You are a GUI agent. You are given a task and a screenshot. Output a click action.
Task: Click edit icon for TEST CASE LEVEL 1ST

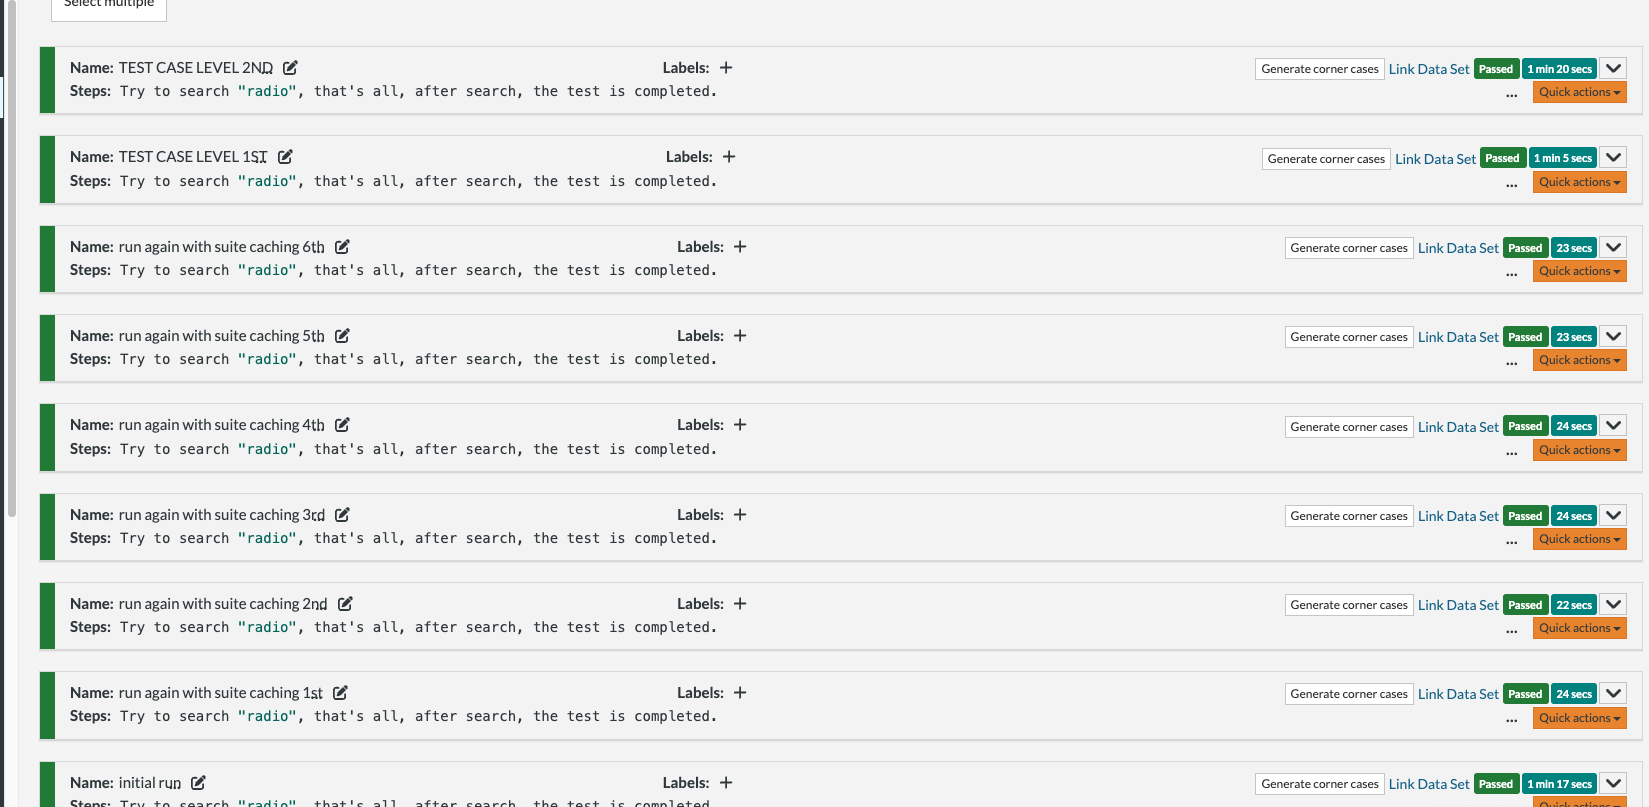(285, 157)
